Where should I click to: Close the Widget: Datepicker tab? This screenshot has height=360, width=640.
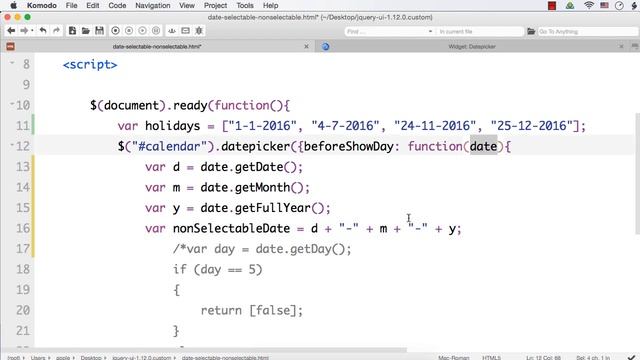[621, 47]
